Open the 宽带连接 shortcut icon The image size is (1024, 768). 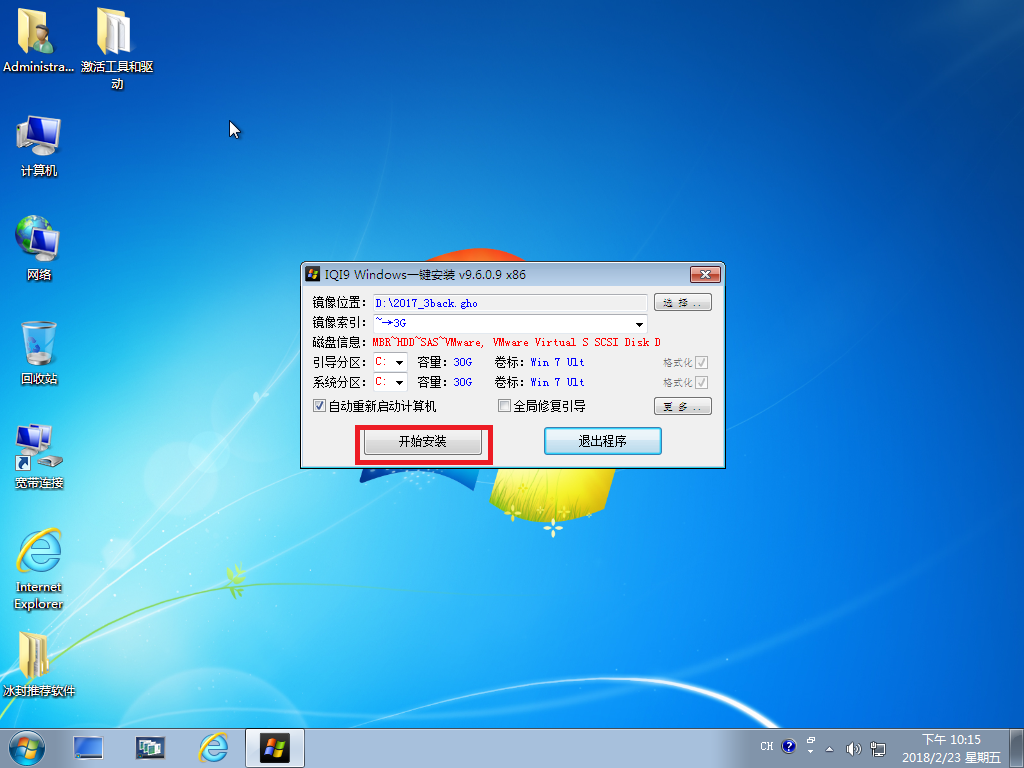(39, 457)
